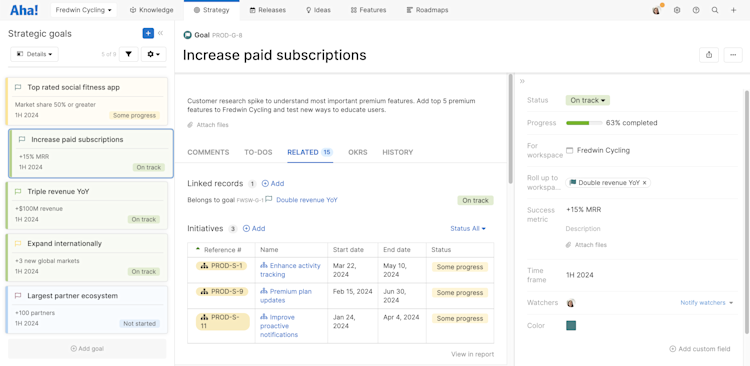The width and height of the screenshot is (750, 366).
Task: Click the goal title Increase paid subscriptions
Action: click(275, 55)
